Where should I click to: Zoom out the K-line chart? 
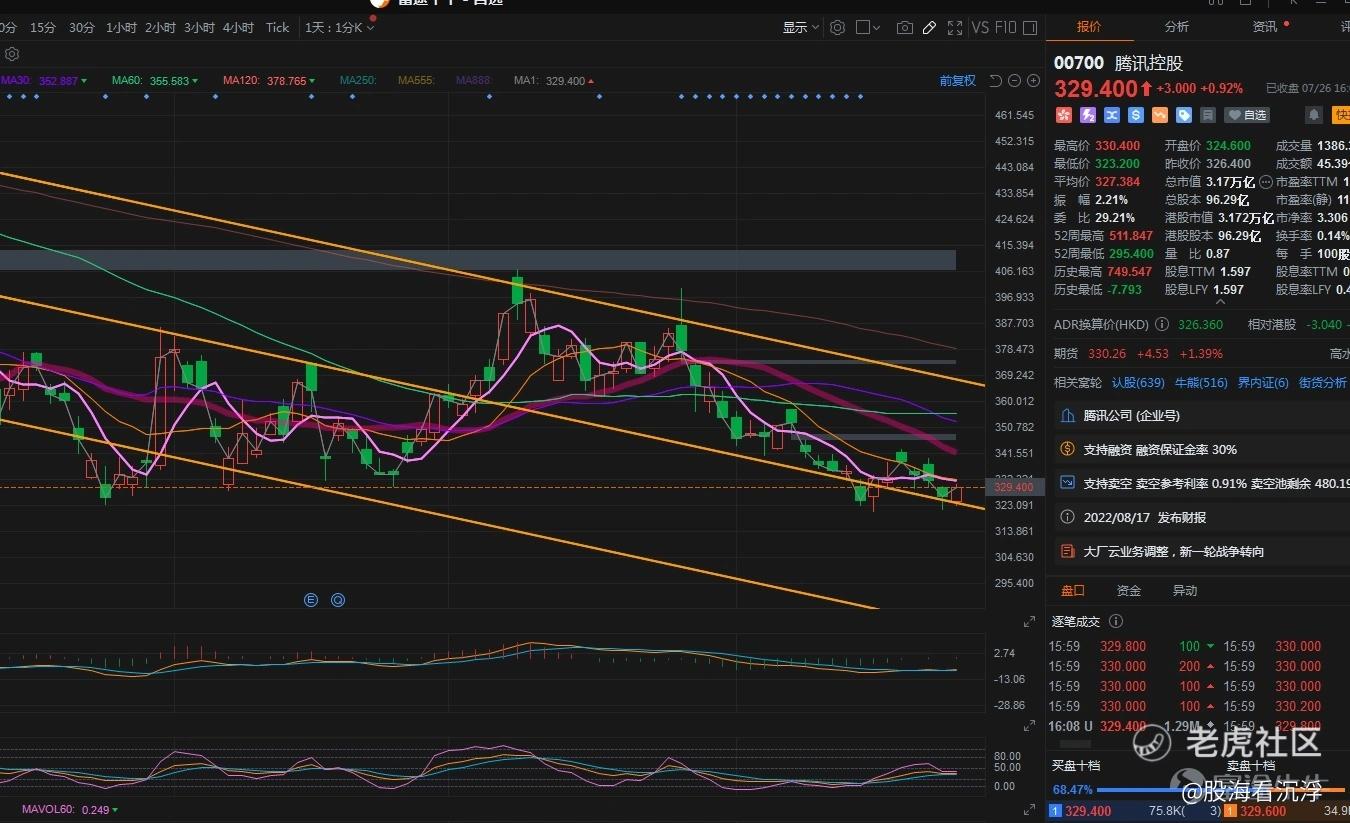click(1014, 81)
